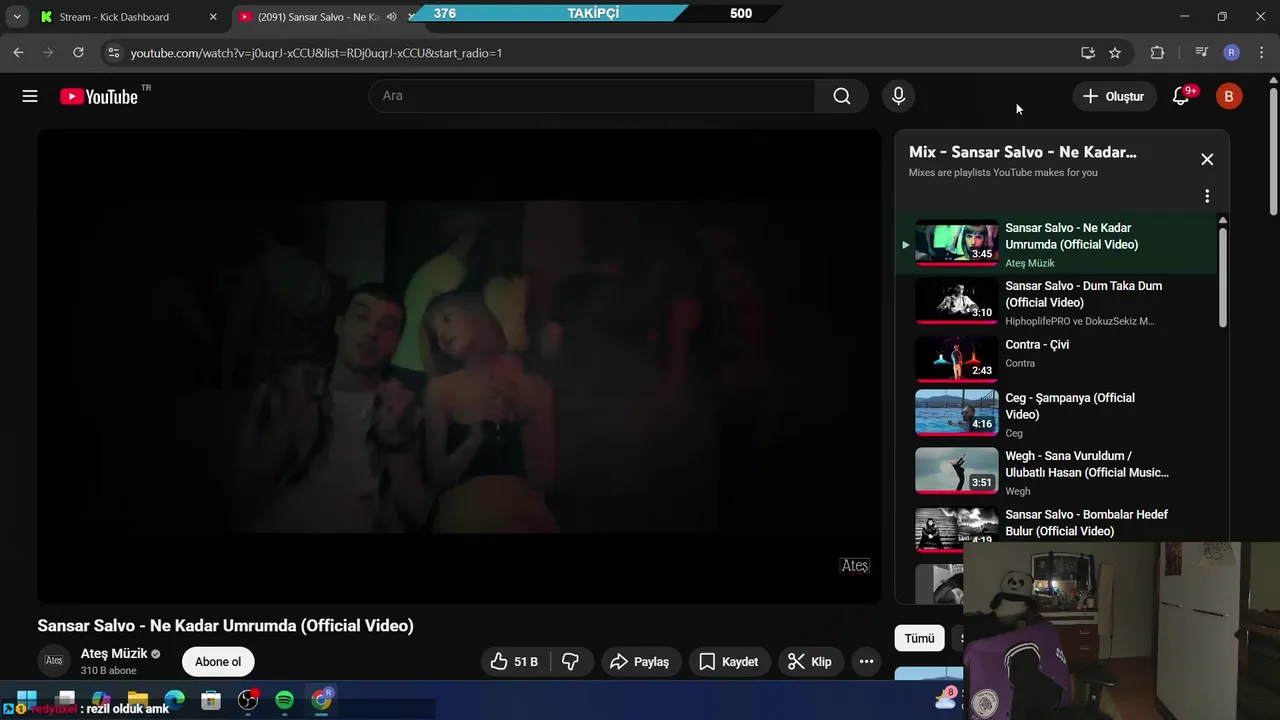This screenshot has height=720, width=1280.
Task: Play Sansar Salvo - Bombalar Hedef Bulur
Action: (1056, 524)
